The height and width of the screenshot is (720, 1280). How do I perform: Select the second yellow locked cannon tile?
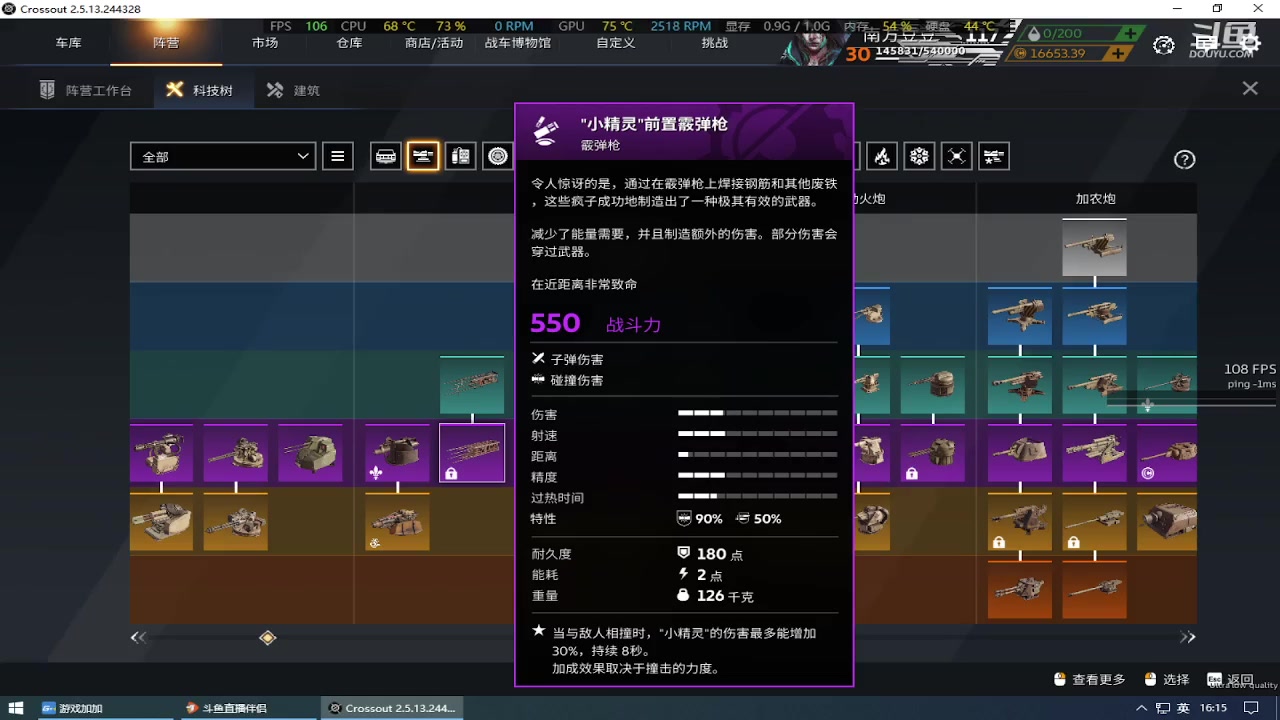1095,521
